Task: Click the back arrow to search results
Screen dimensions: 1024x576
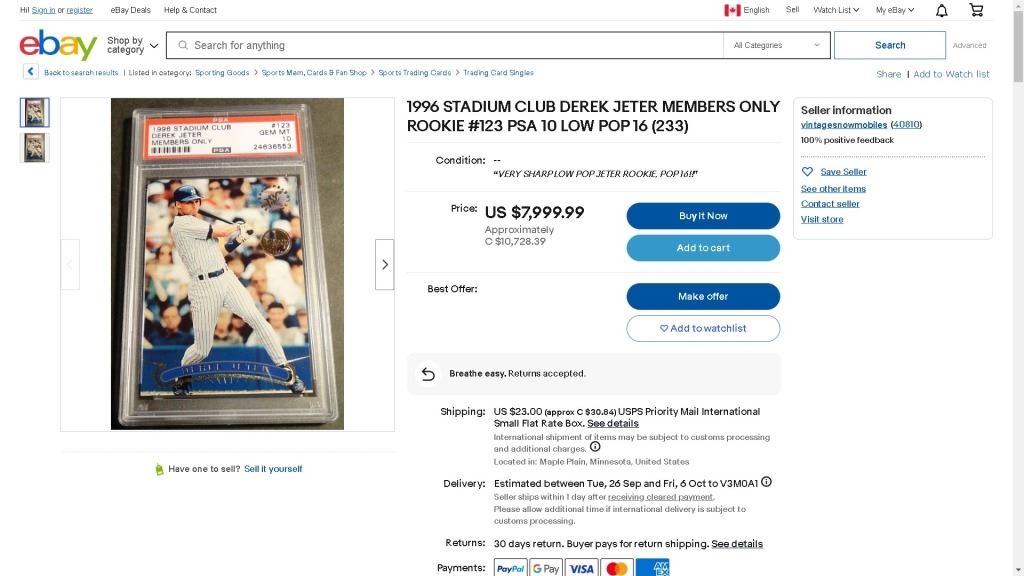Action: (31, 72)
